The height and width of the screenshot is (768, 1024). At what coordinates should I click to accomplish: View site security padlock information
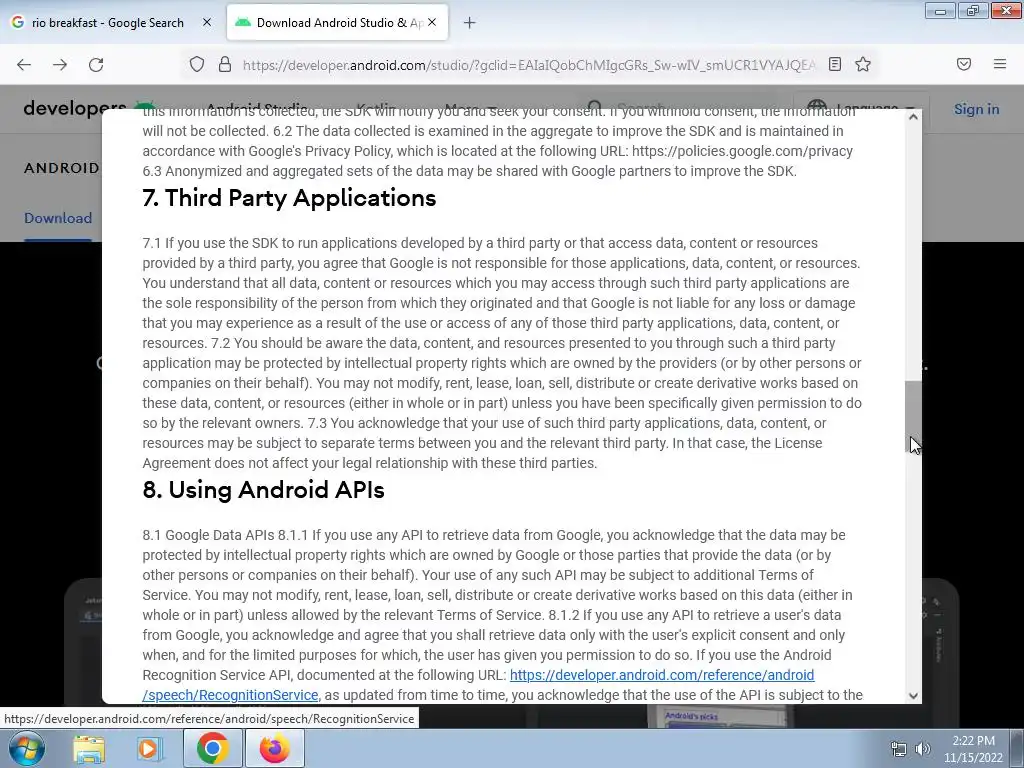225,64
